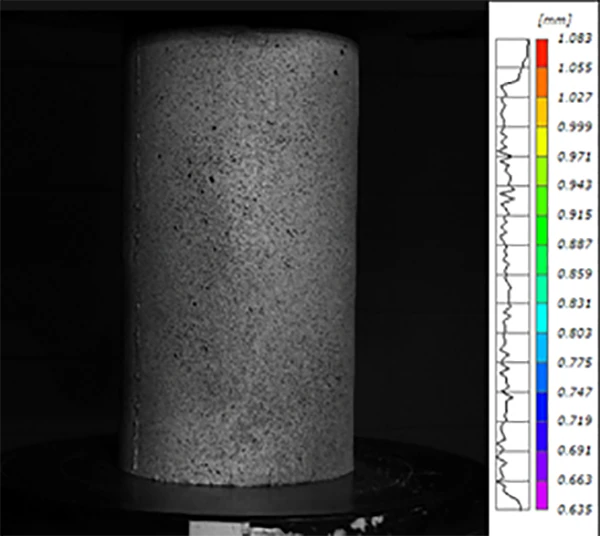The image size is (600, 536).
Task: Click the legend value 0.691
Action: pyautogui.click(x=575, y=450)
